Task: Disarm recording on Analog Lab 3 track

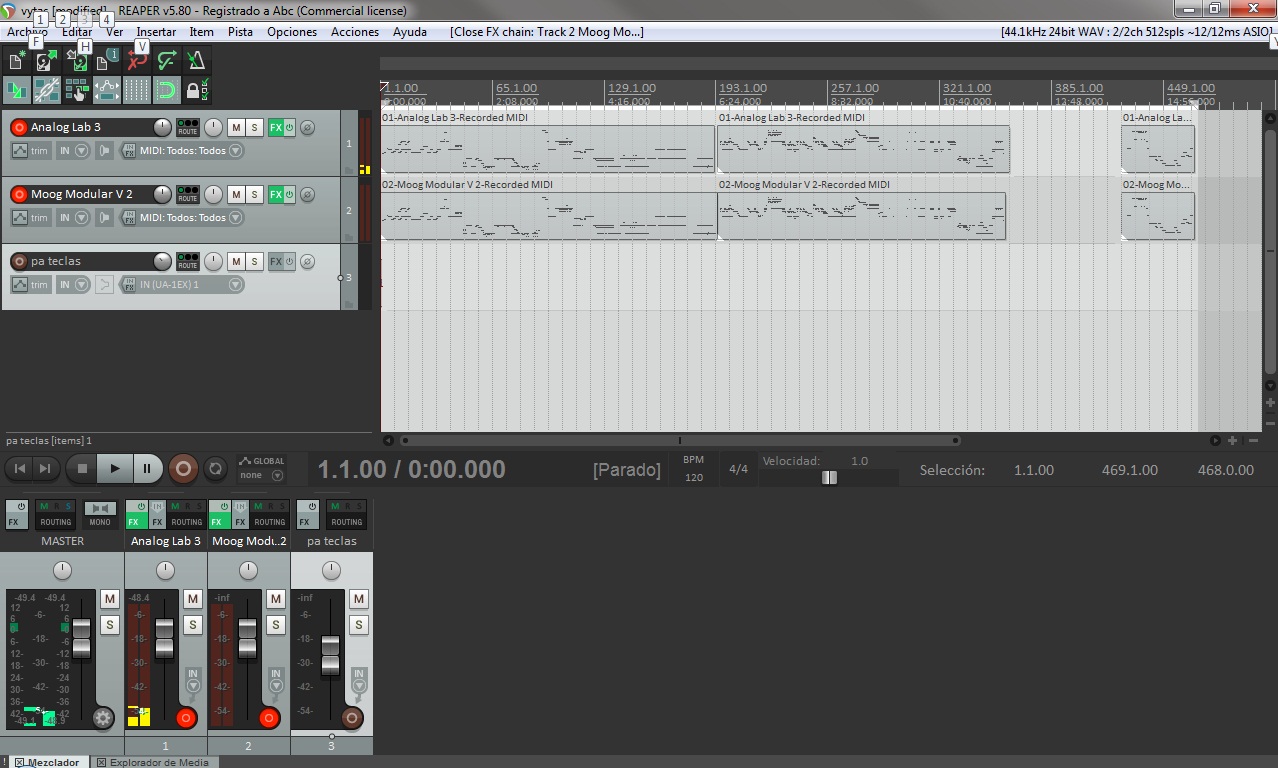Action: [19, 127]
